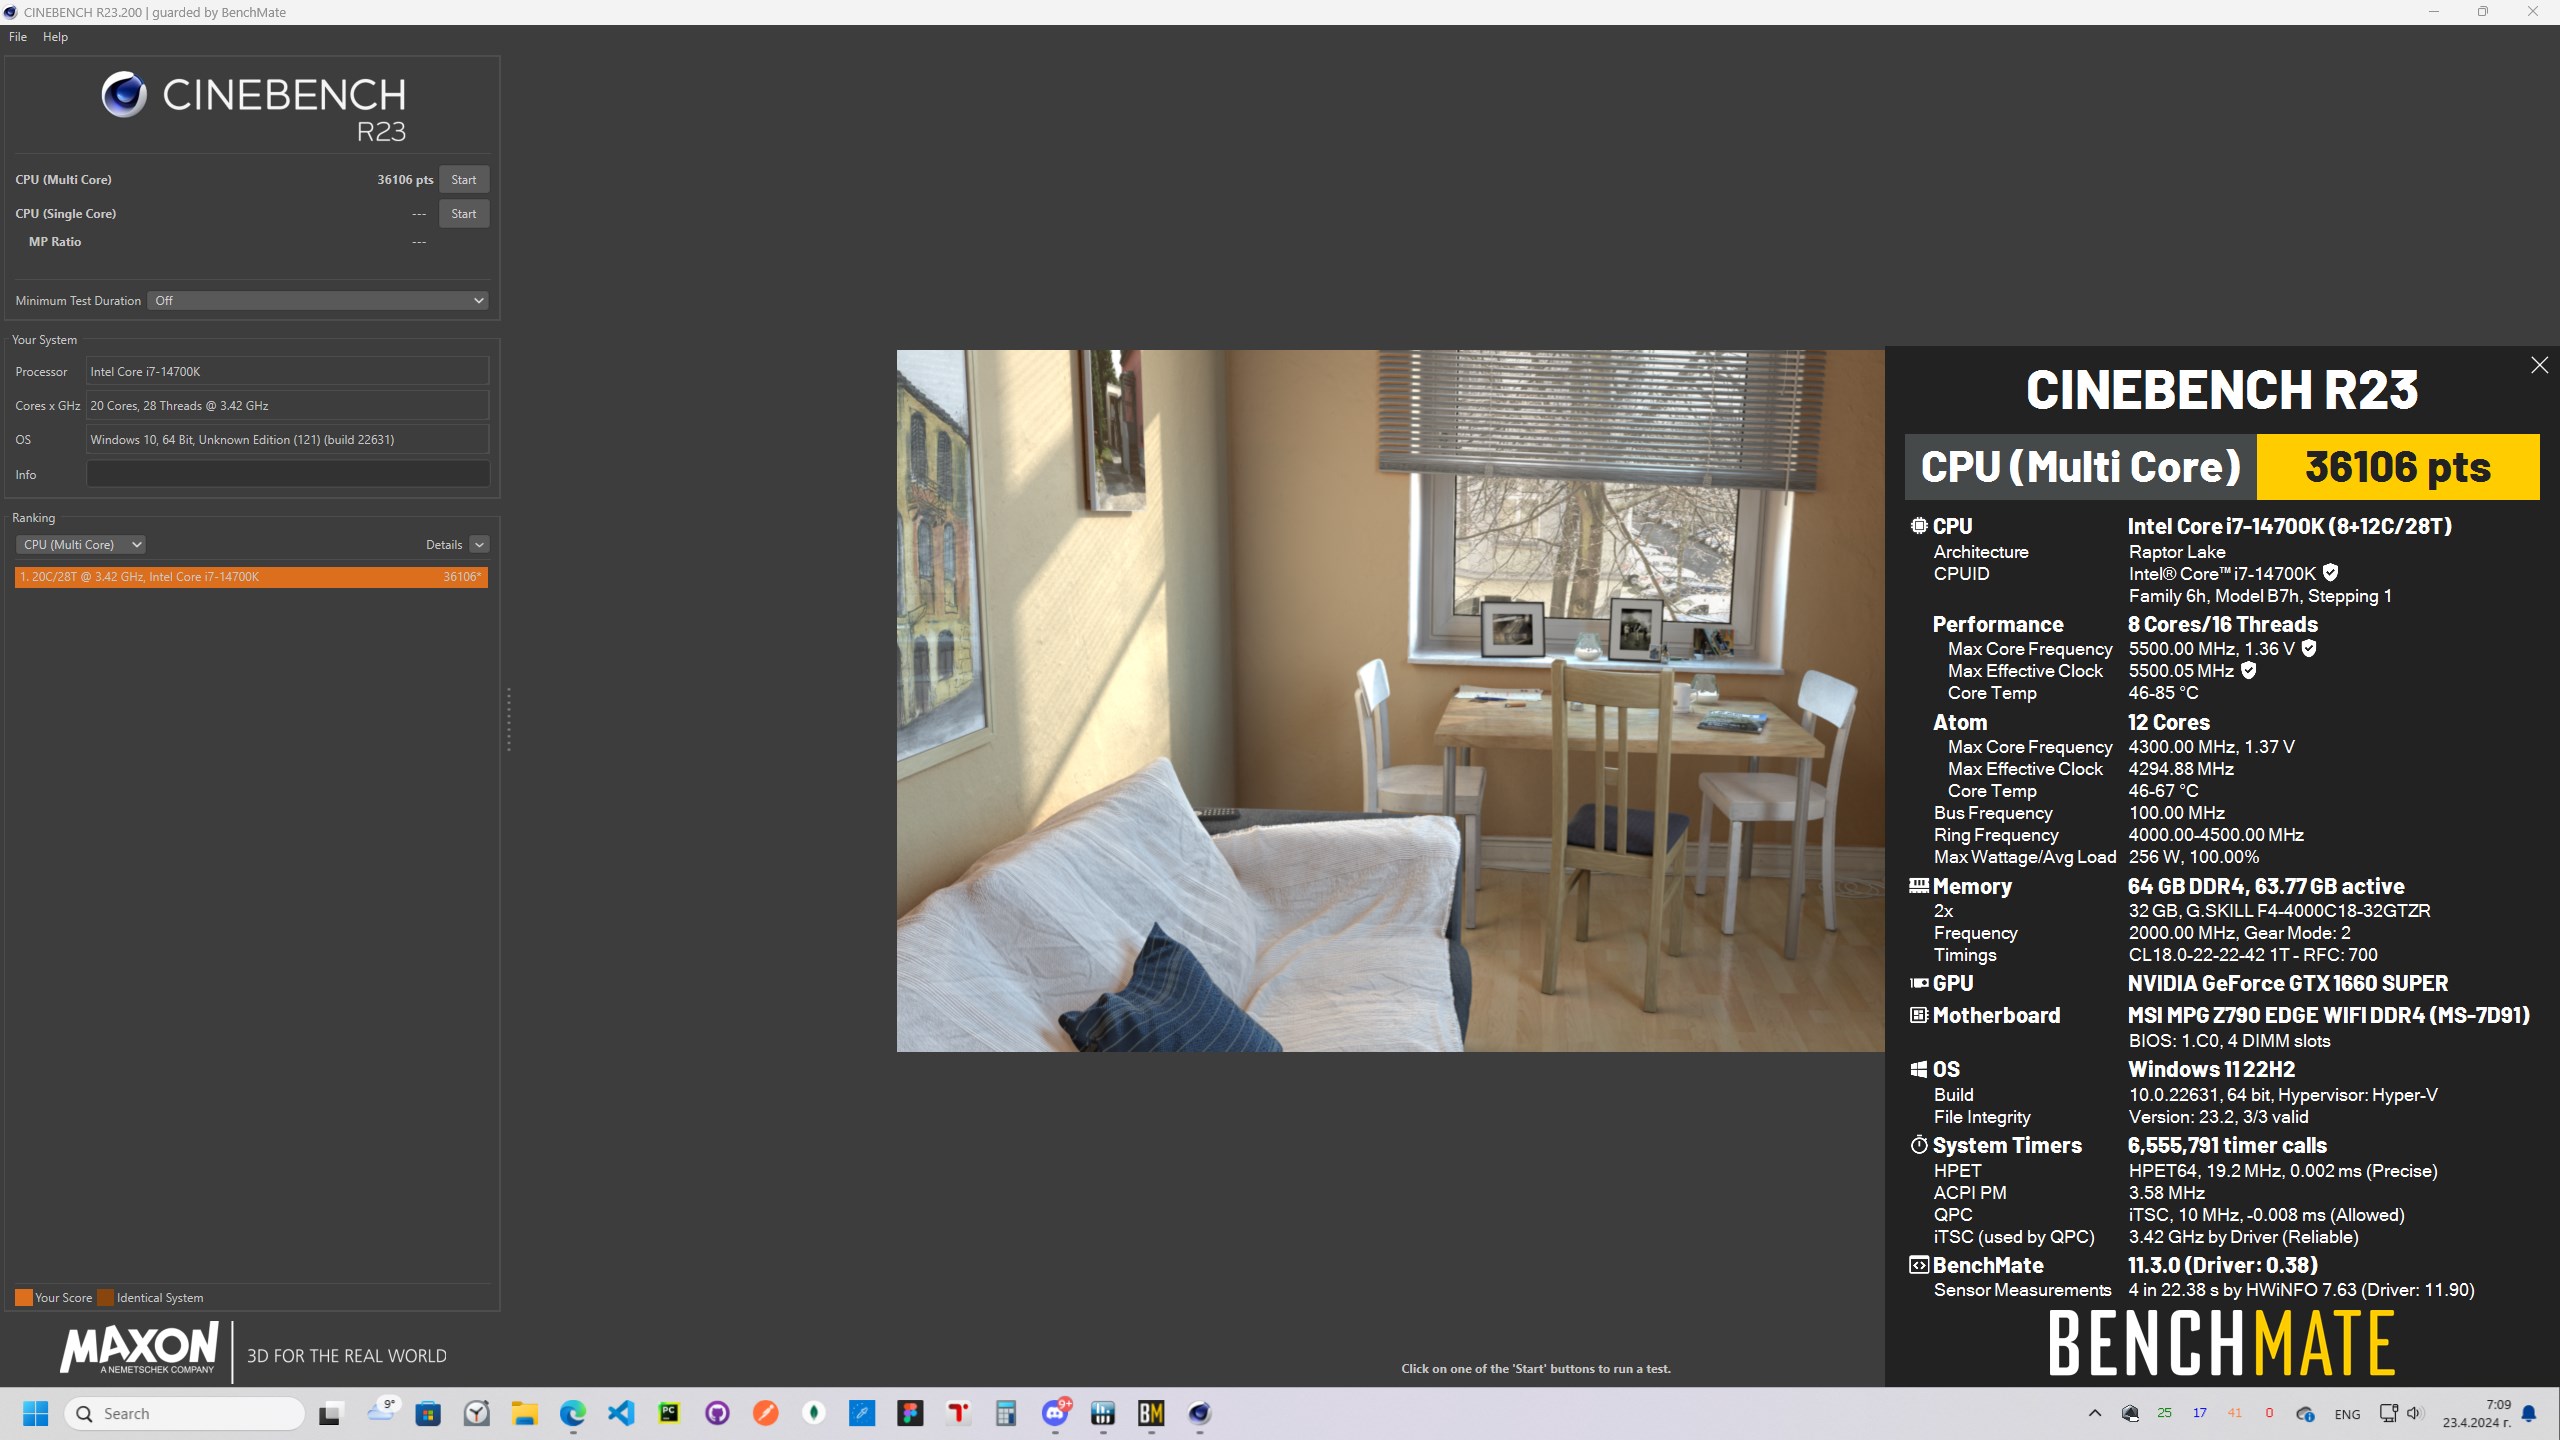Open the weather widget showing 9°
The height and width of the screenshot is (1440, 2560).
pyautogui.click(x=382, y=1411)
